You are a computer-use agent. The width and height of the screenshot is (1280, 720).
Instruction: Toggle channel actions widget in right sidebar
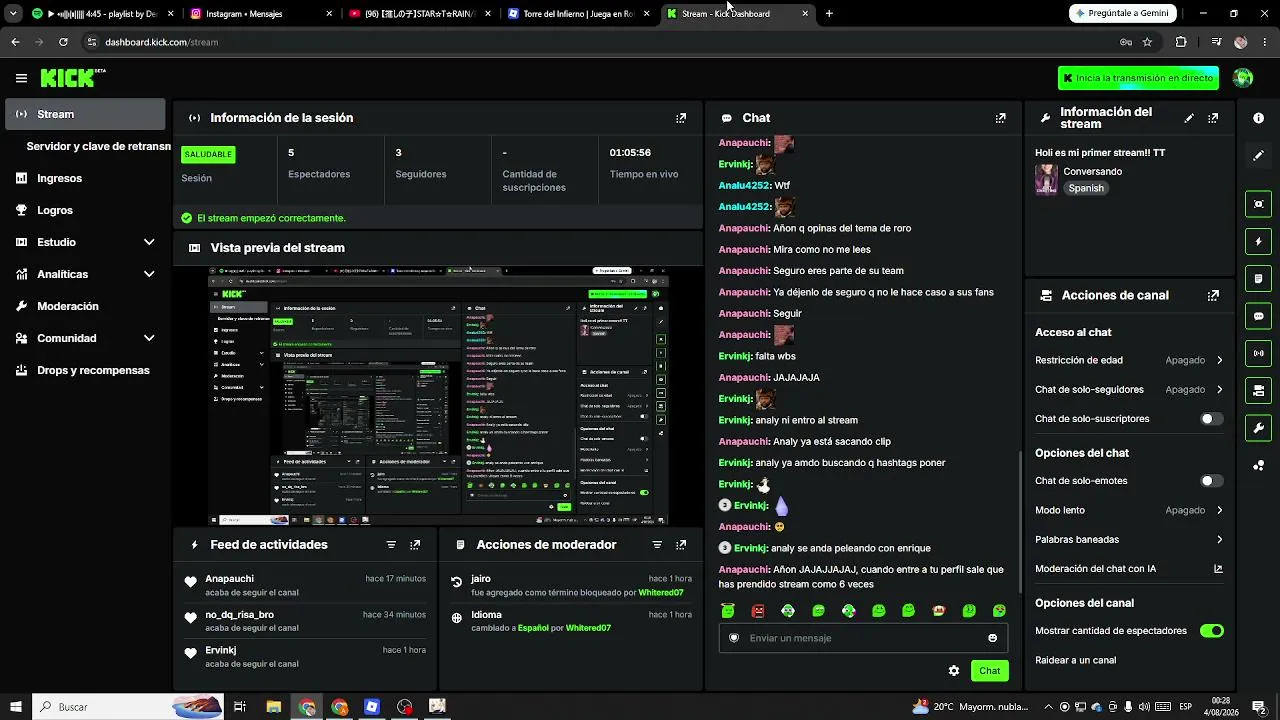click(x=1258, y=390)
